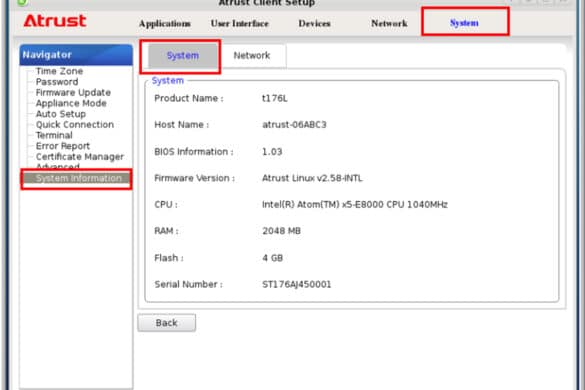Click the Host Name label
This screenshot has height=390, width=585.
click(x=182, y=125)
